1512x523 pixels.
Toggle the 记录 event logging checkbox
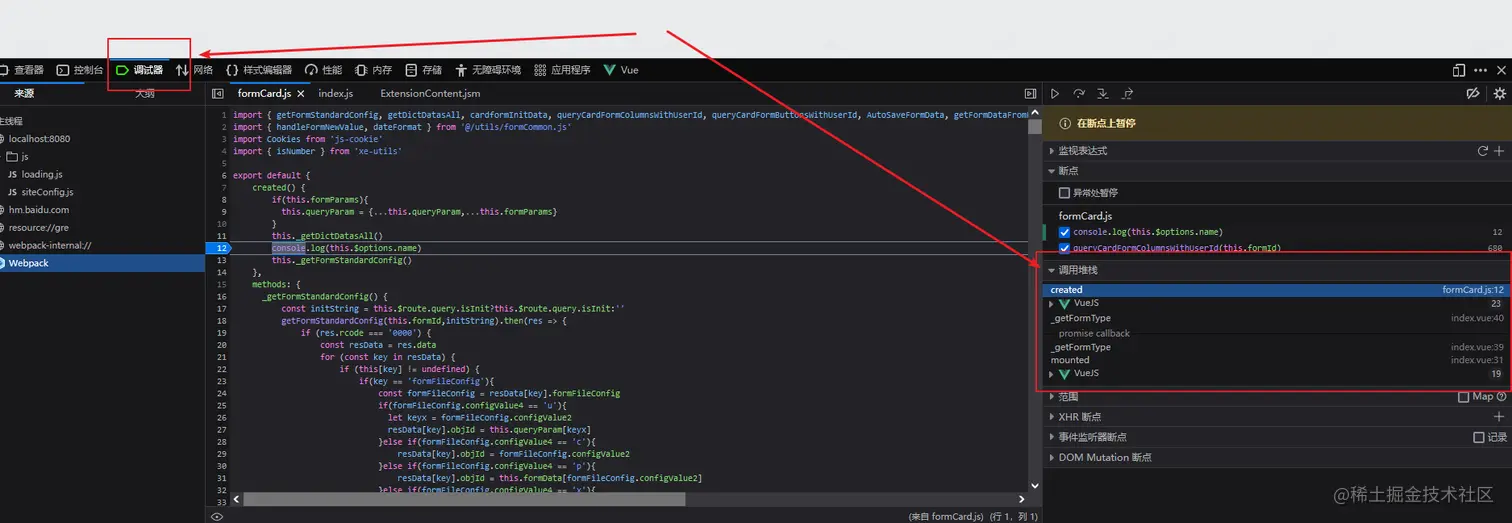coord(1479,437)
